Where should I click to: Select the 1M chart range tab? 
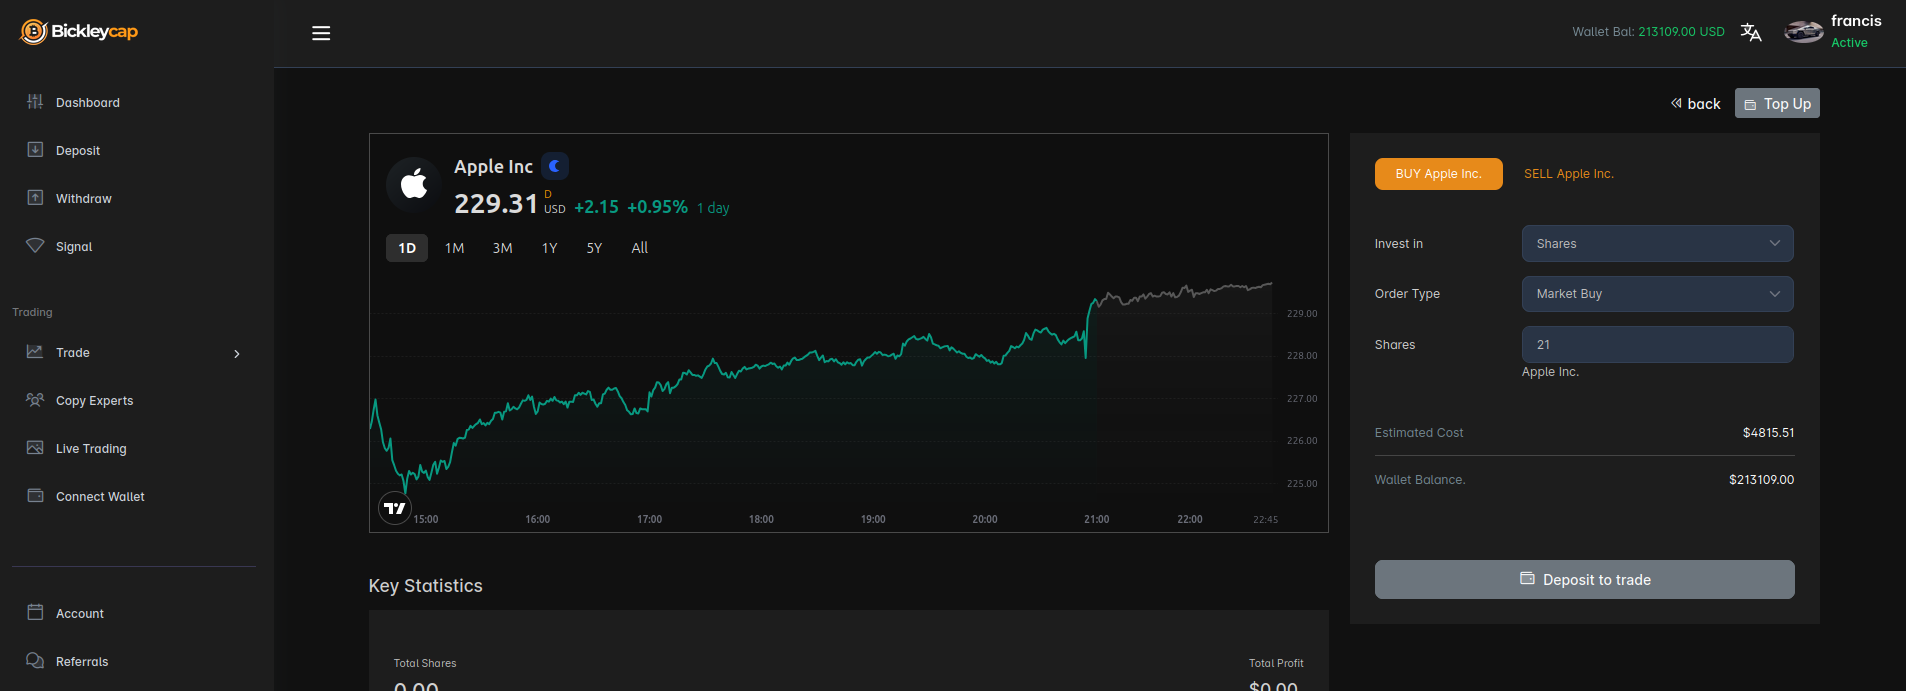click(454, 248)
